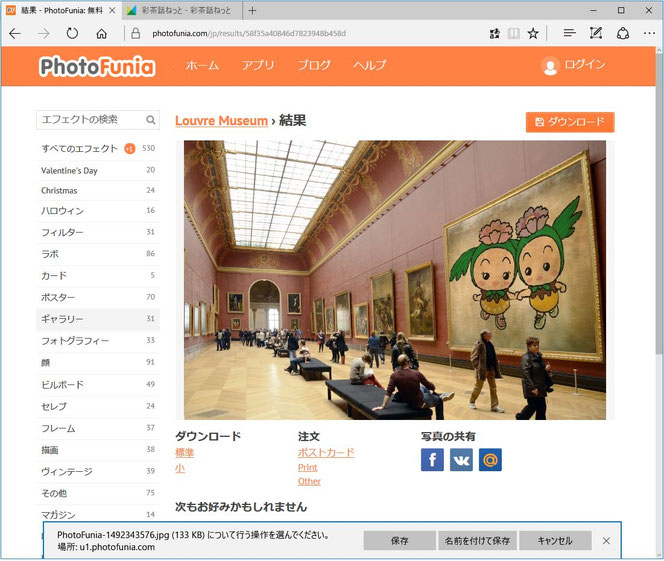
Task: Go back using browser back arrow
Action: (x=15, y=33)
